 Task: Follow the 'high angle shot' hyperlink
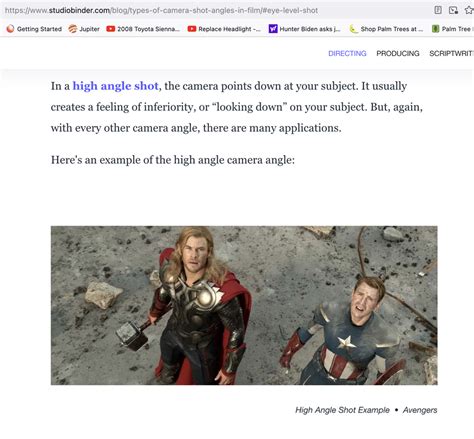[115, 86]
